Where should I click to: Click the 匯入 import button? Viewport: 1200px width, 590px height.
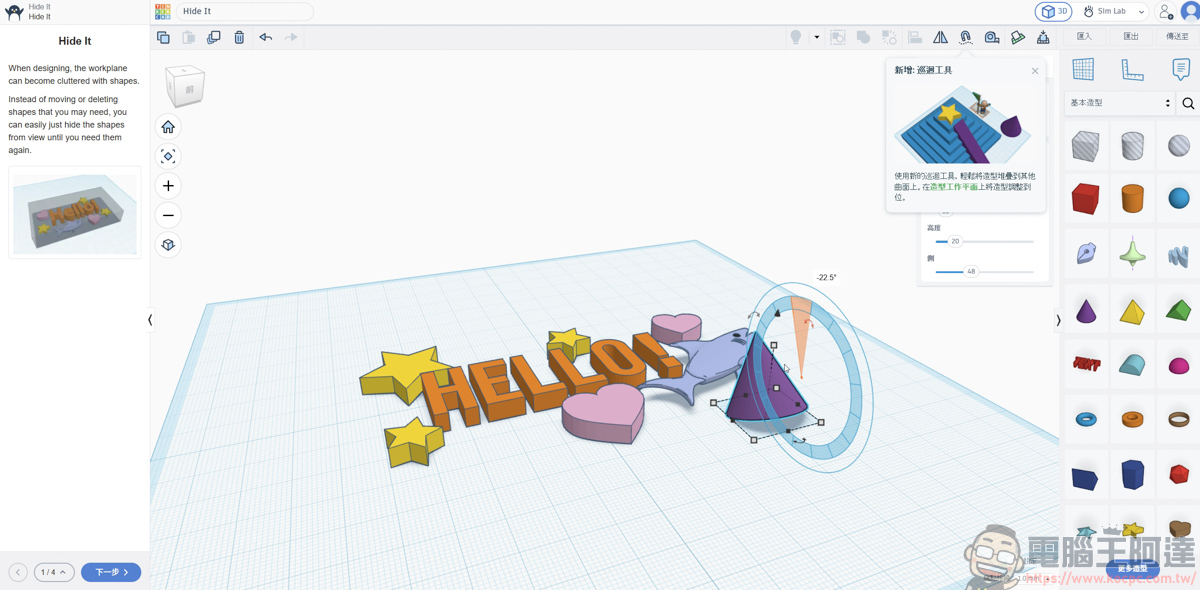click(x=1084, y=37)
